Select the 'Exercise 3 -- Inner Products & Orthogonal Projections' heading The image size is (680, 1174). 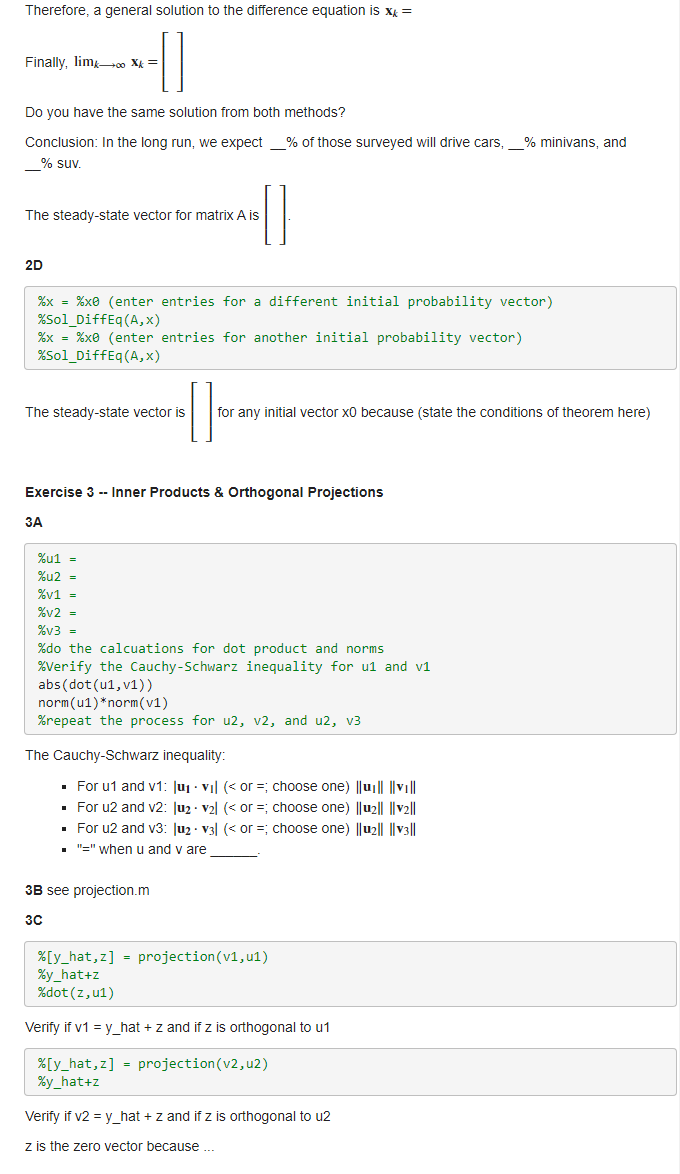[204, 493]
